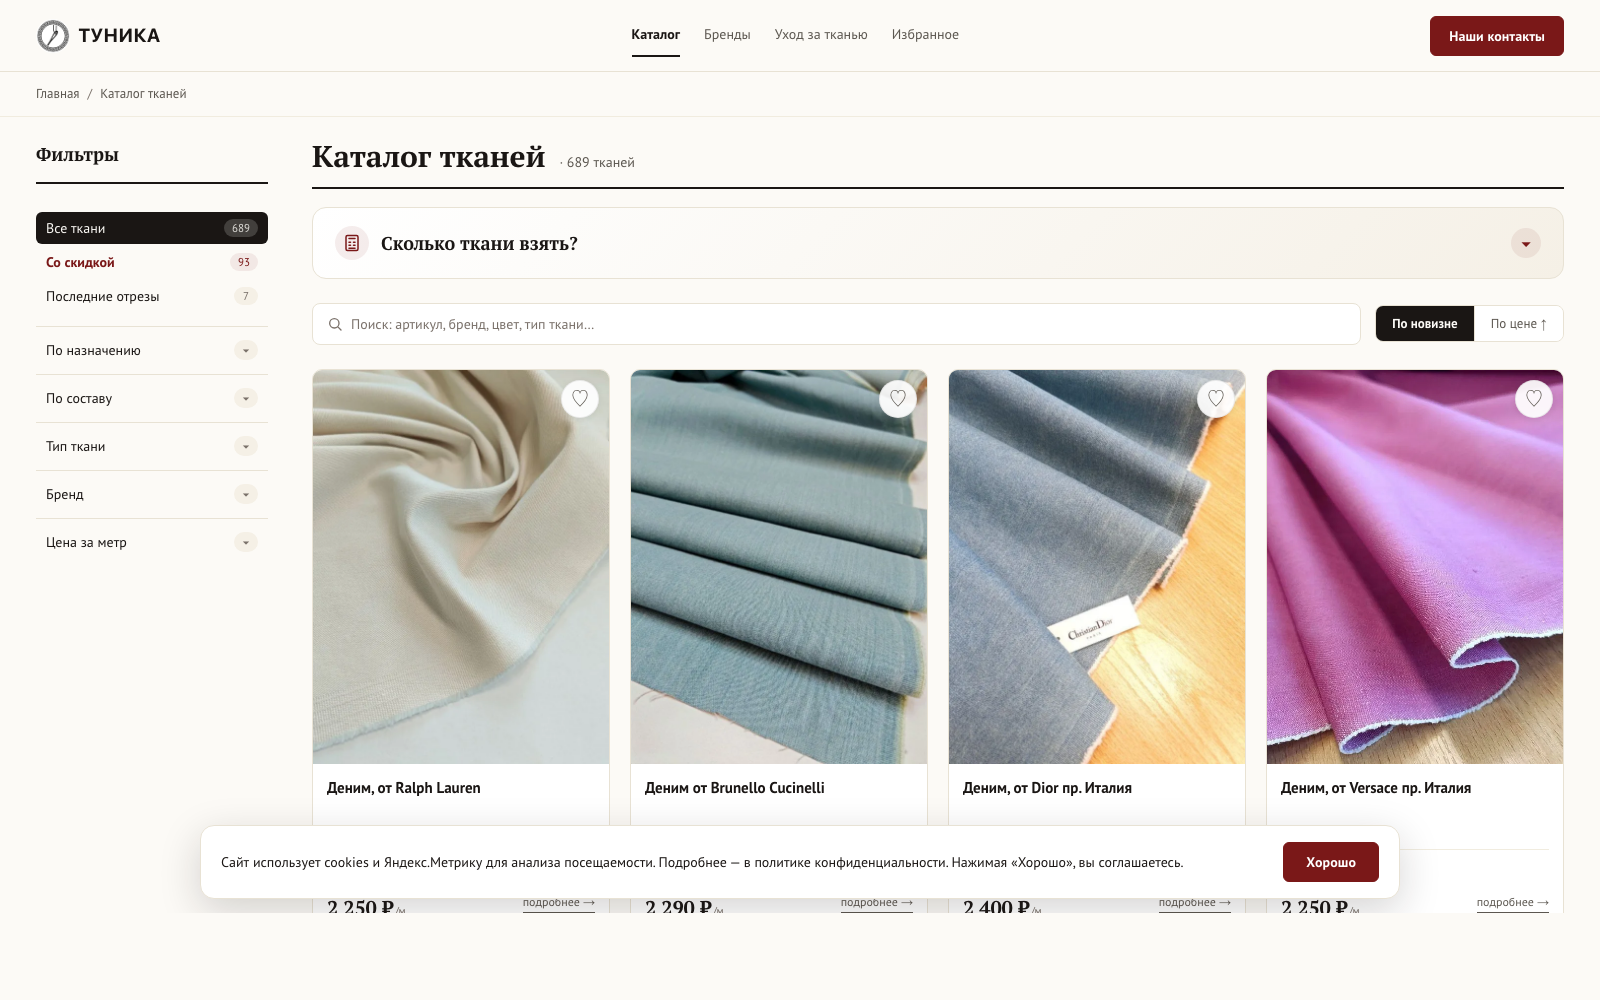
Task: Click the 'Деним, от Dior пр. Италия' title
Action: pos(1047,788)
